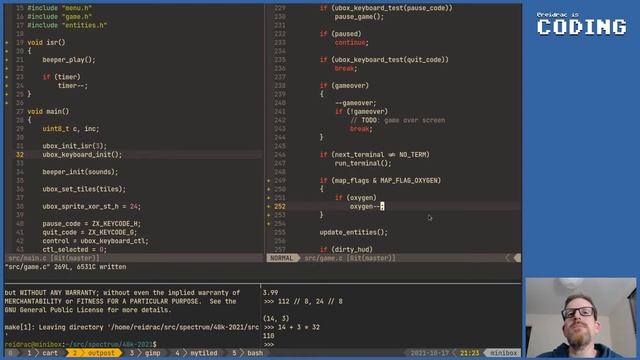Click the pause_game(); call
The height and width of the screenshot is (360, 640).
click(359, 17)
